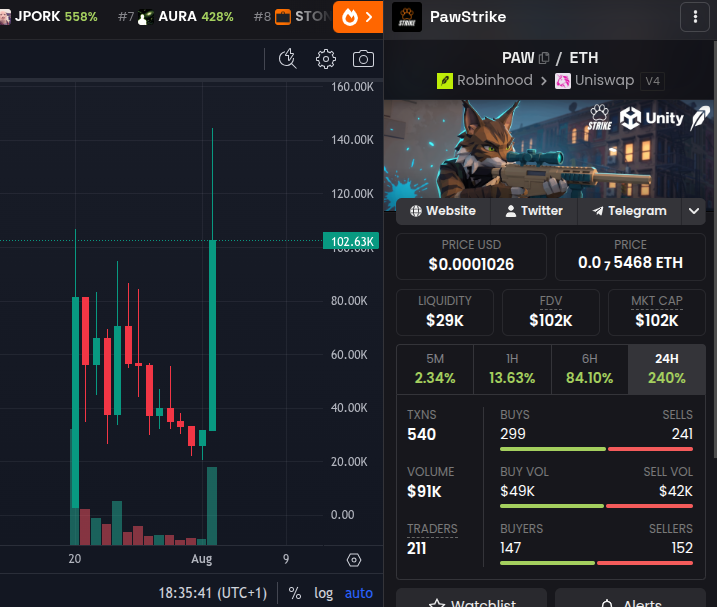Open PawStrike Website link
717x607 pixels.
(x=443, y=211)
